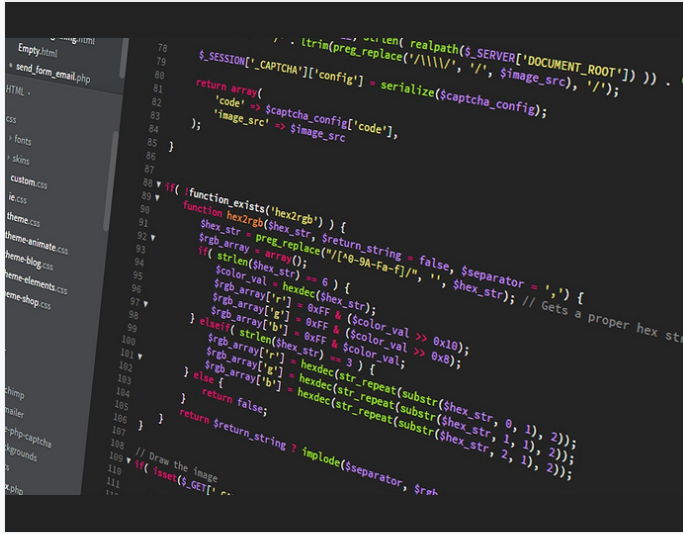The image size is (683, 534).
Task: Click the 'function hex2rgb' declaration
Action: click(223, 214)
